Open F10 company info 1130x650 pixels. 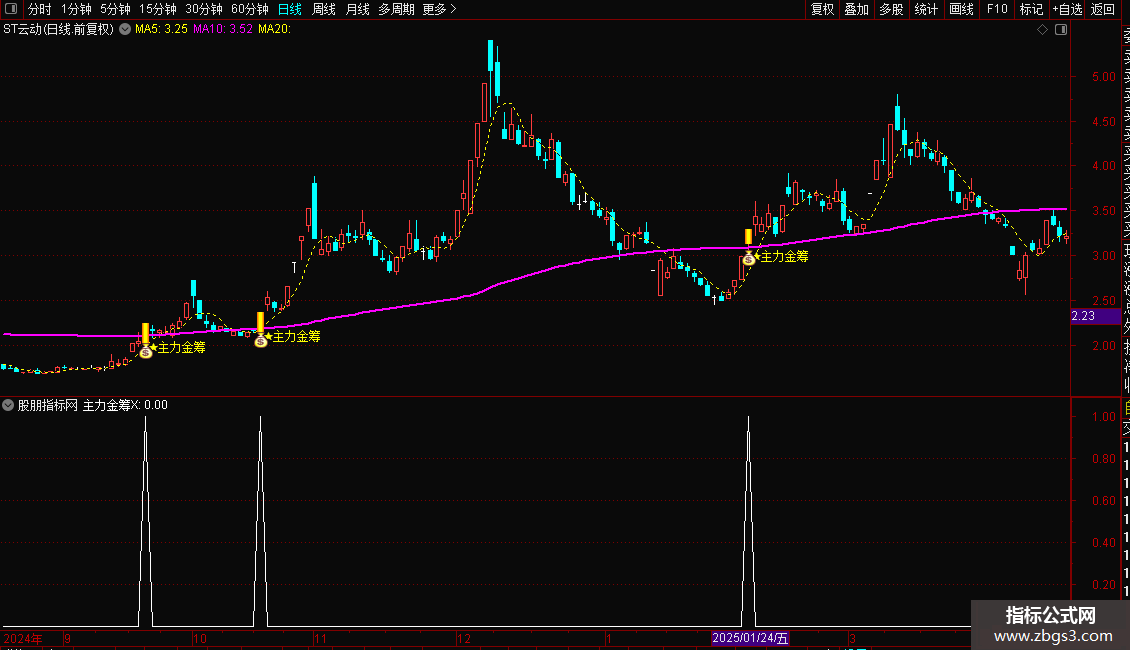pyautogui.click(x=997, y=9)
